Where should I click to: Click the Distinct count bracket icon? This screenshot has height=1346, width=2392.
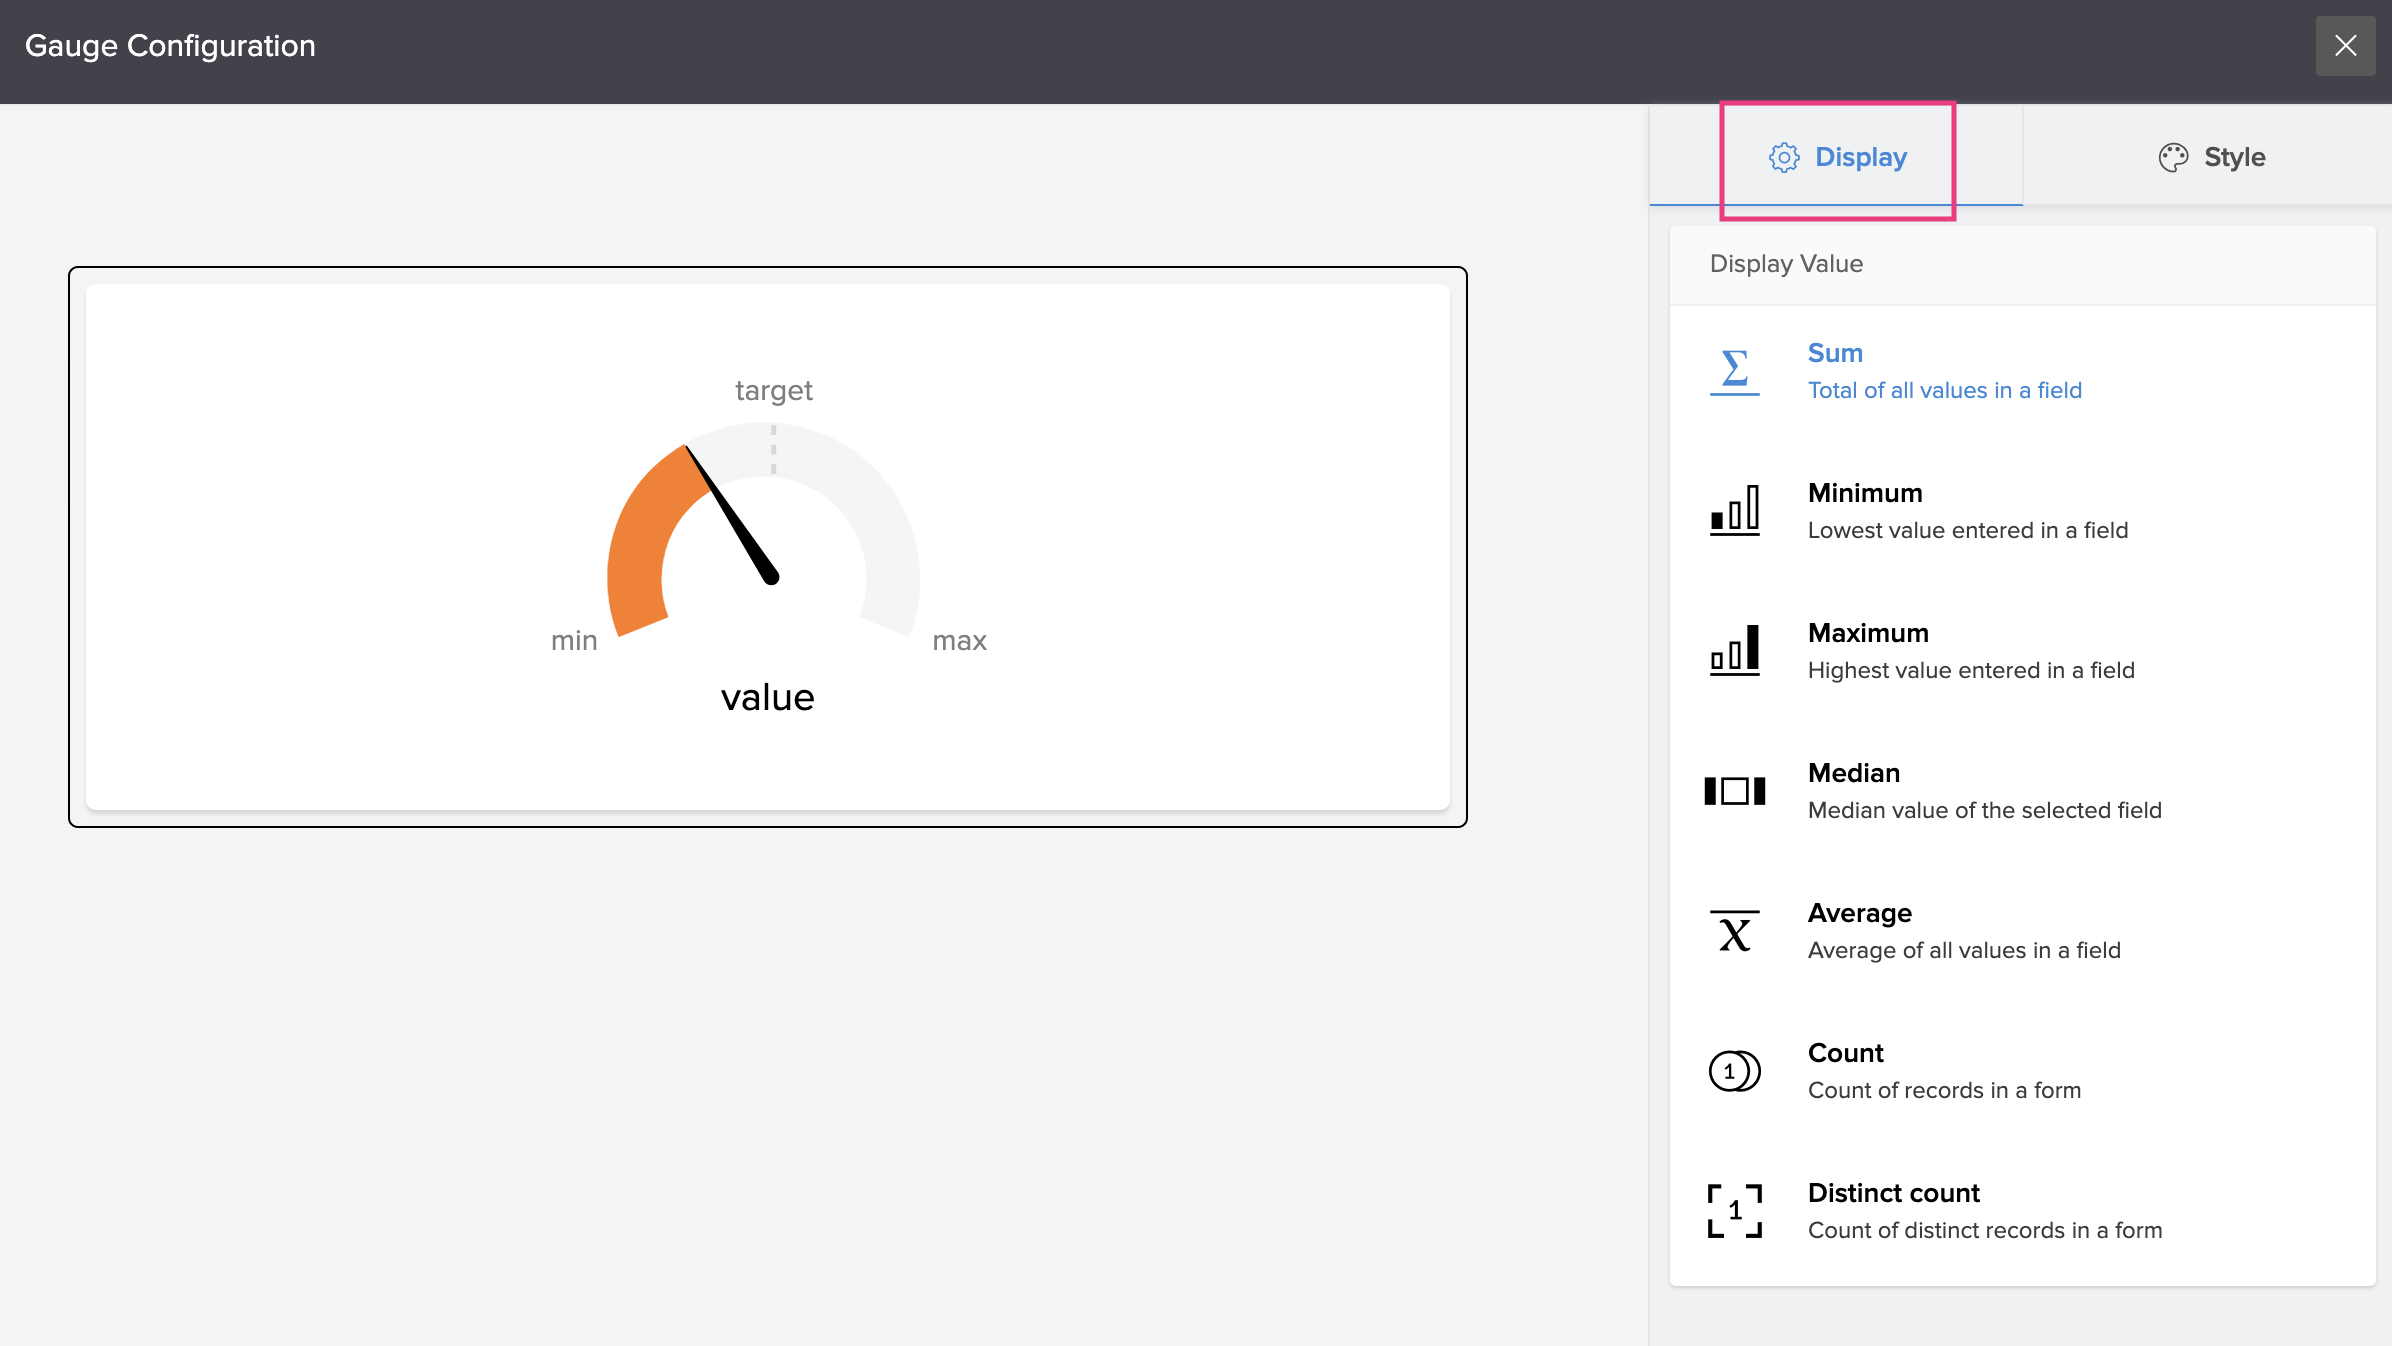point(1734,1211)
